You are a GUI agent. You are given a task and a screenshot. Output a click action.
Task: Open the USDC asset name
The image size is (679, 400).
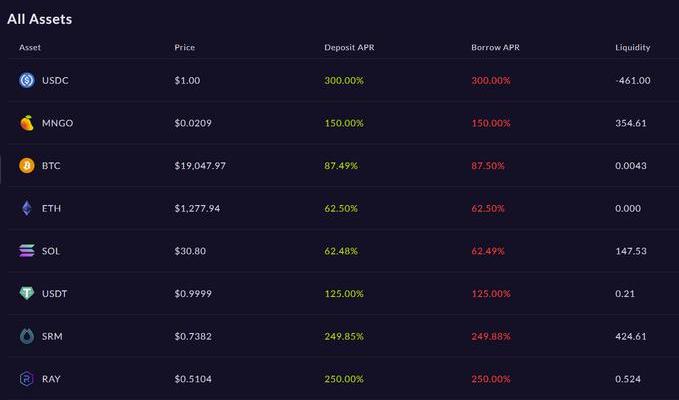pos(55,81)
